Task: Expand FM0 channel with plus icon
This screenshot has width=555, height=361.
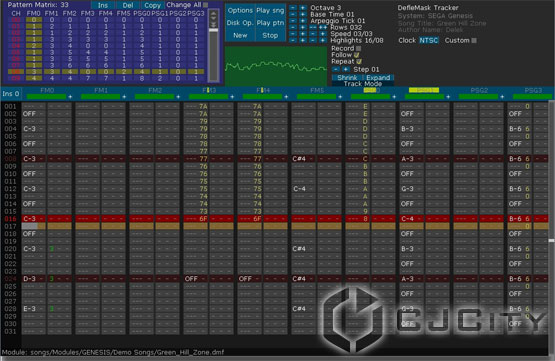Action: click(70, 97)
